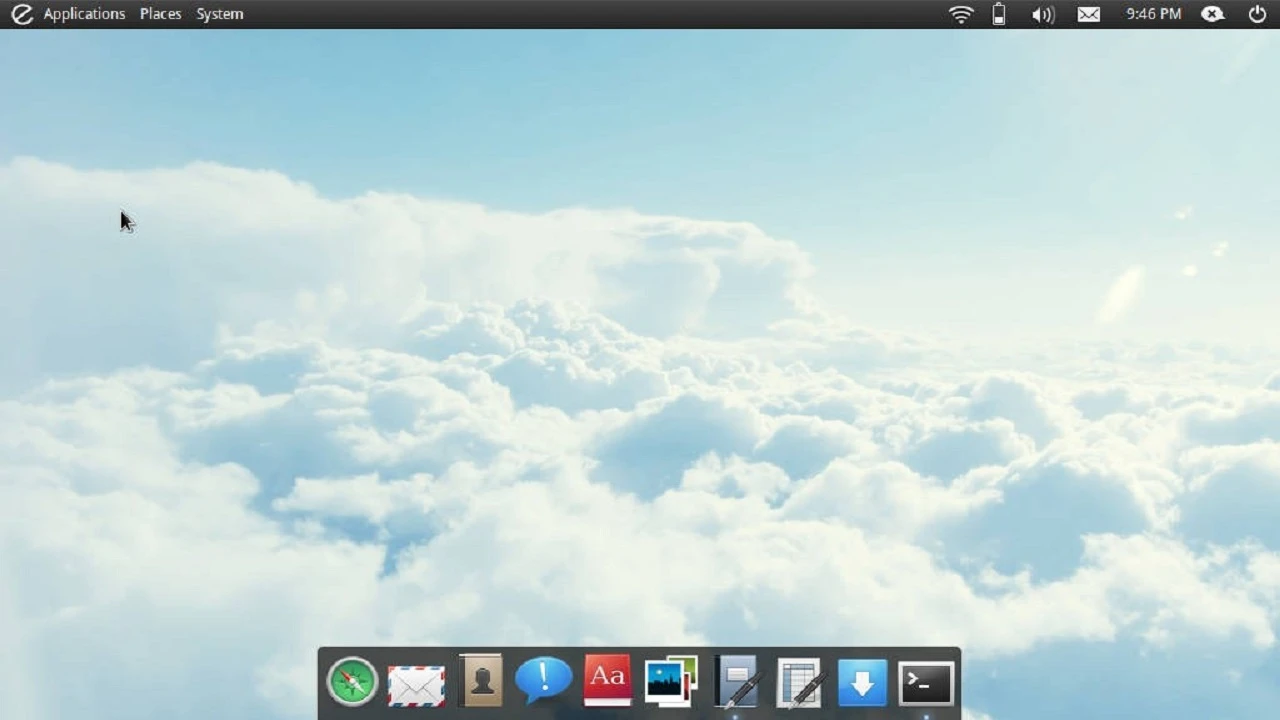
Task: Open the Applications menu
Action: click(84, 14)
